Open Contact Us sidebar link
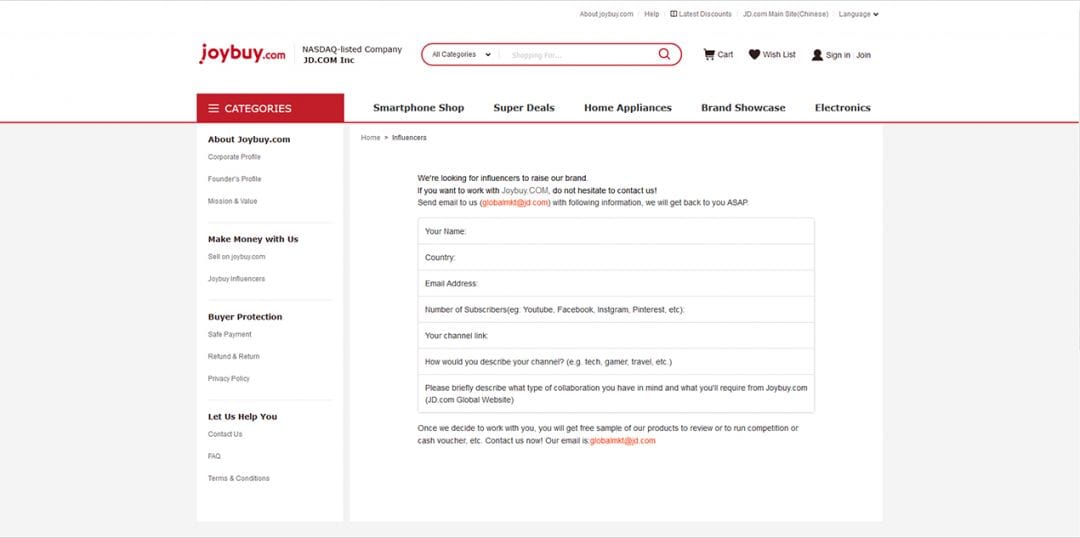 [x=225, y=434]
